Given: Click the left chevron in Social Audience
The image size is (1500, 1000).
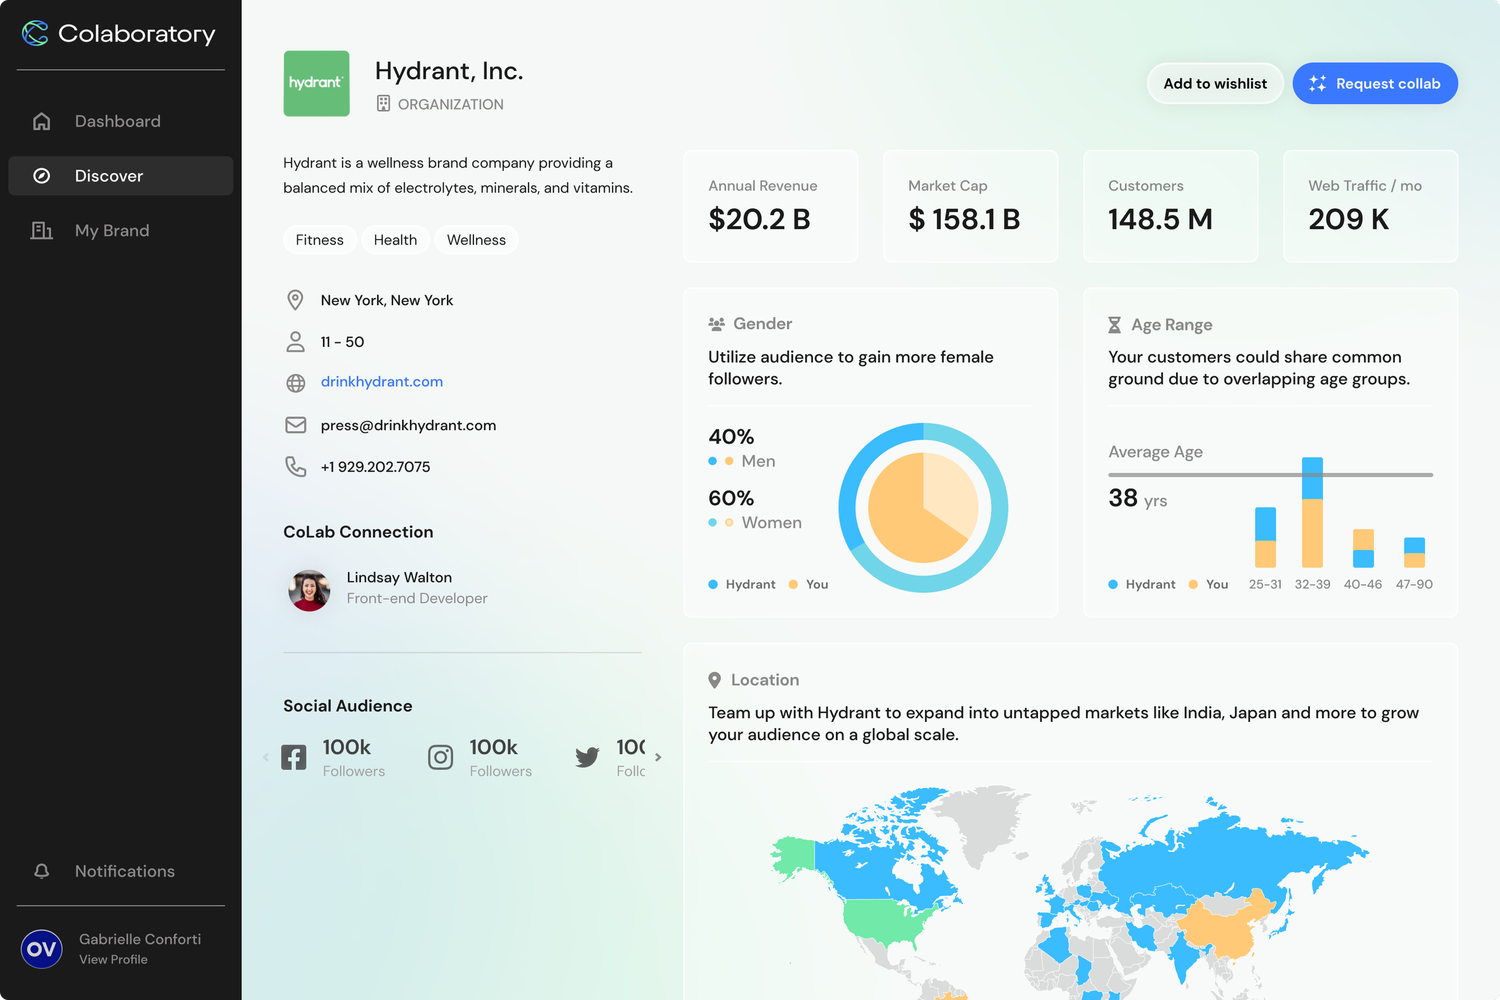Looking at the screenshot, I should [266, 757].
